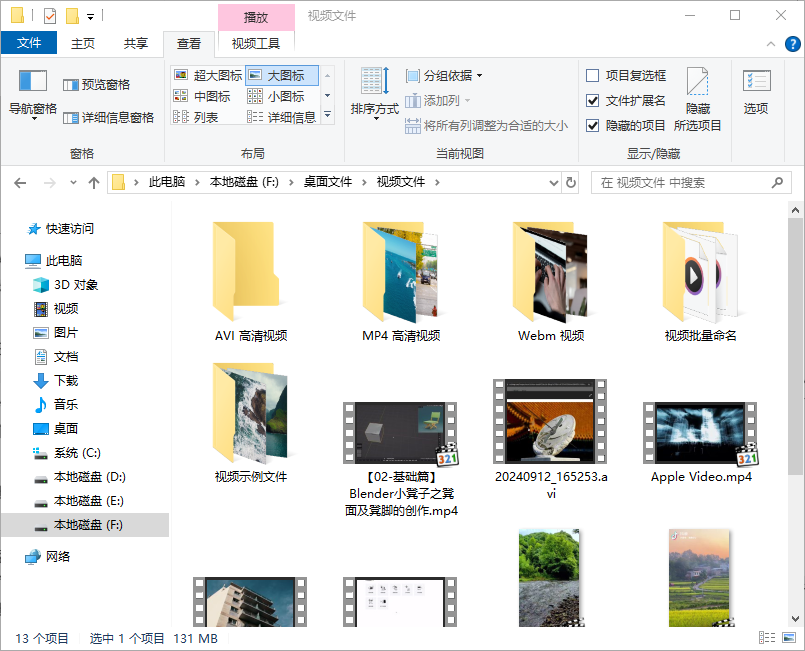Click the 播放 contextual tab
Image resolution: width=805 pixels, height=651 pixels.
pos(256,17)
